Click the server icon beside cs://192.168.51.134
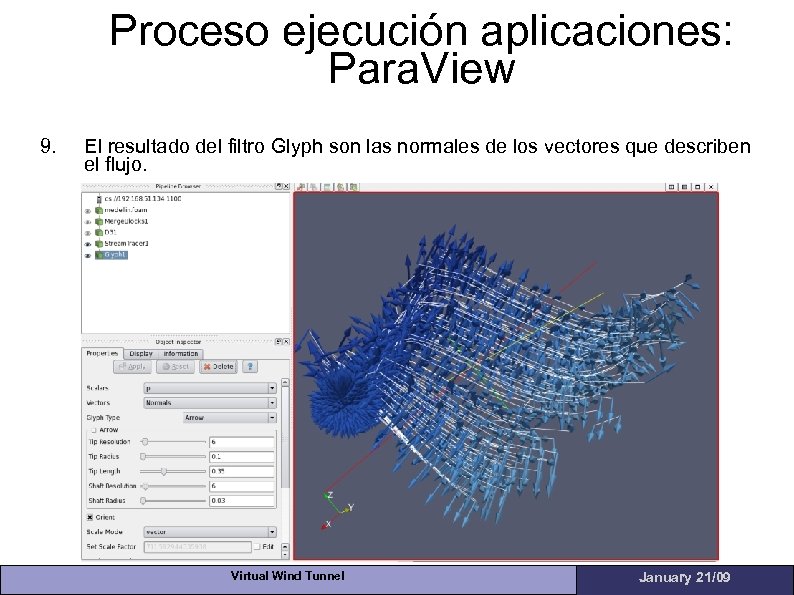The height and width of the screenshot is (595, 794). pyautogui.click(x=99, y=199)
